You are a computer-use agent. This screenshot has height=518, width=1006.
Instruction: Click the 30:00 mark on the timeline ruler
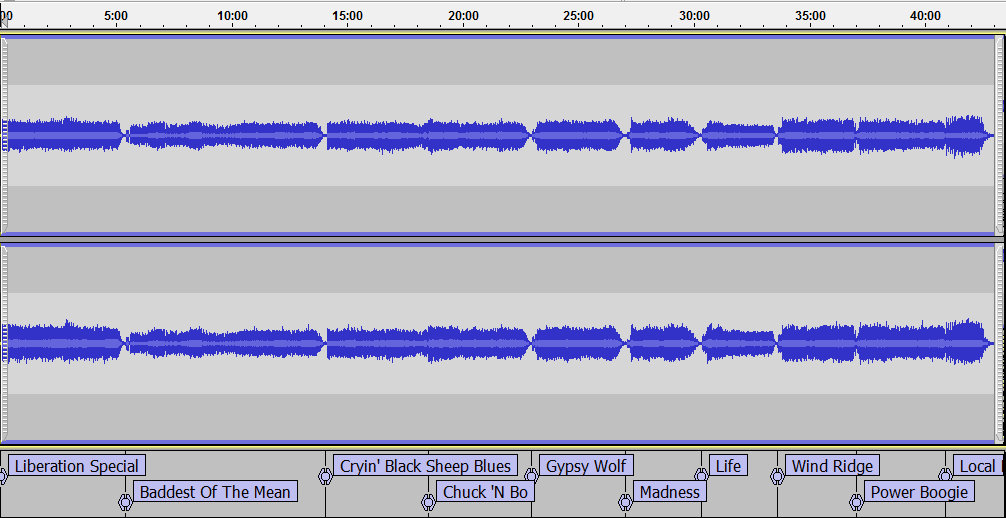[x=694, y=15]
